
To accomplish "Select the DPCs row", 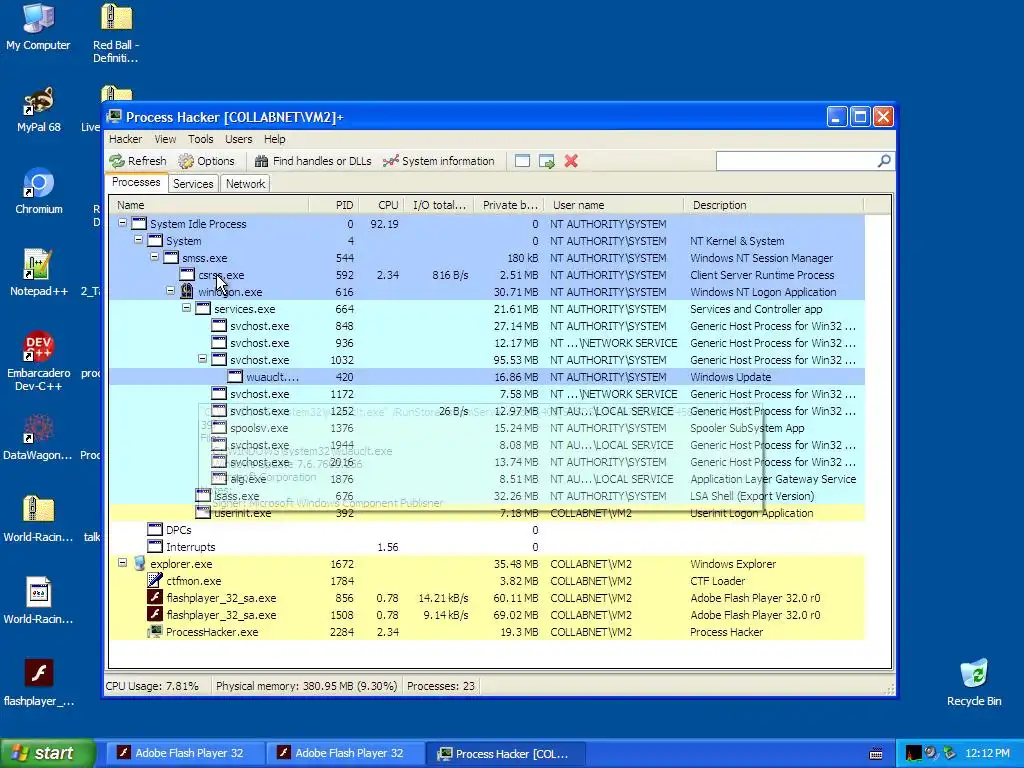I will [487, 530].
